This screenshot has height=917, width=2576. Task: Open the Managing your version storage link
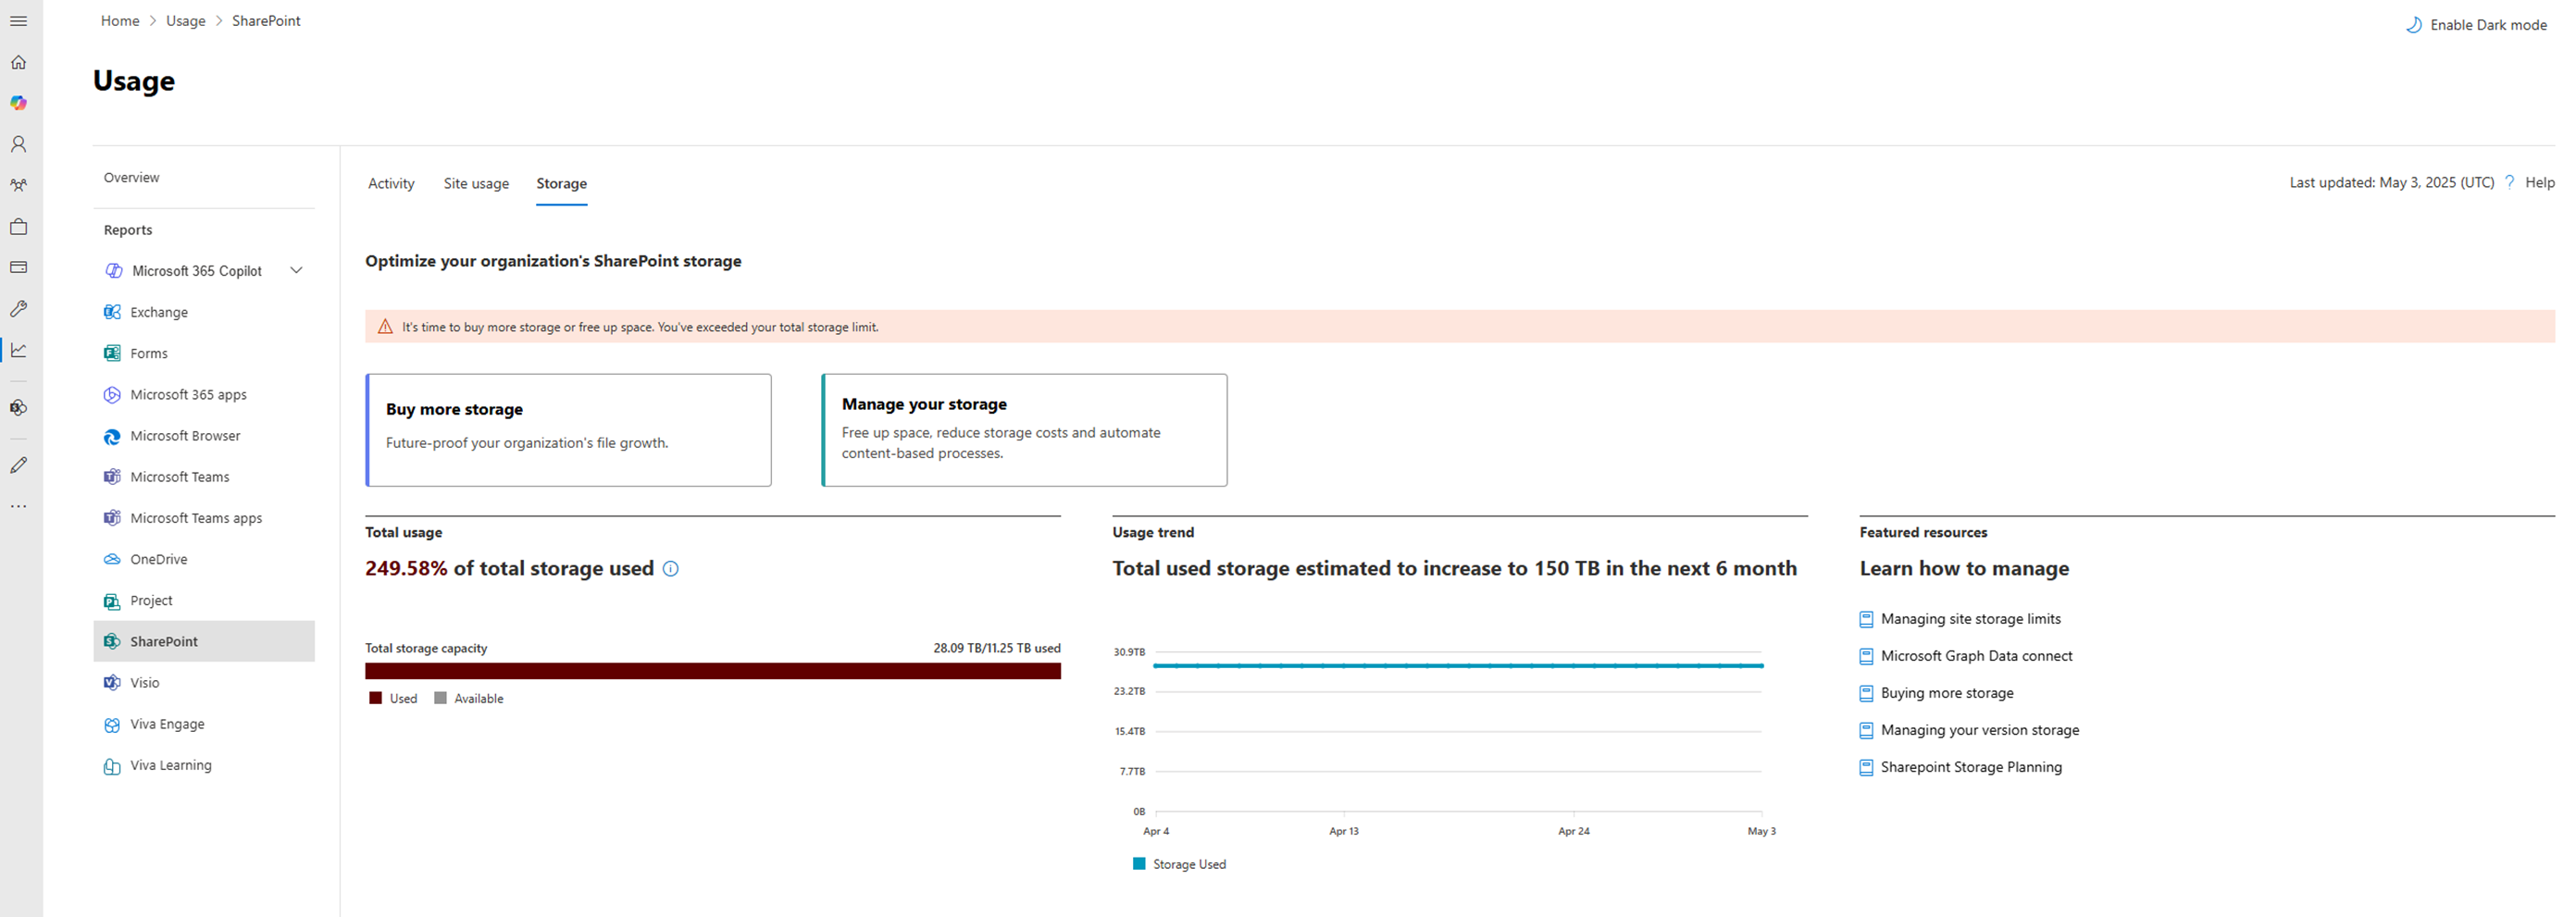tap(1979, 730)
